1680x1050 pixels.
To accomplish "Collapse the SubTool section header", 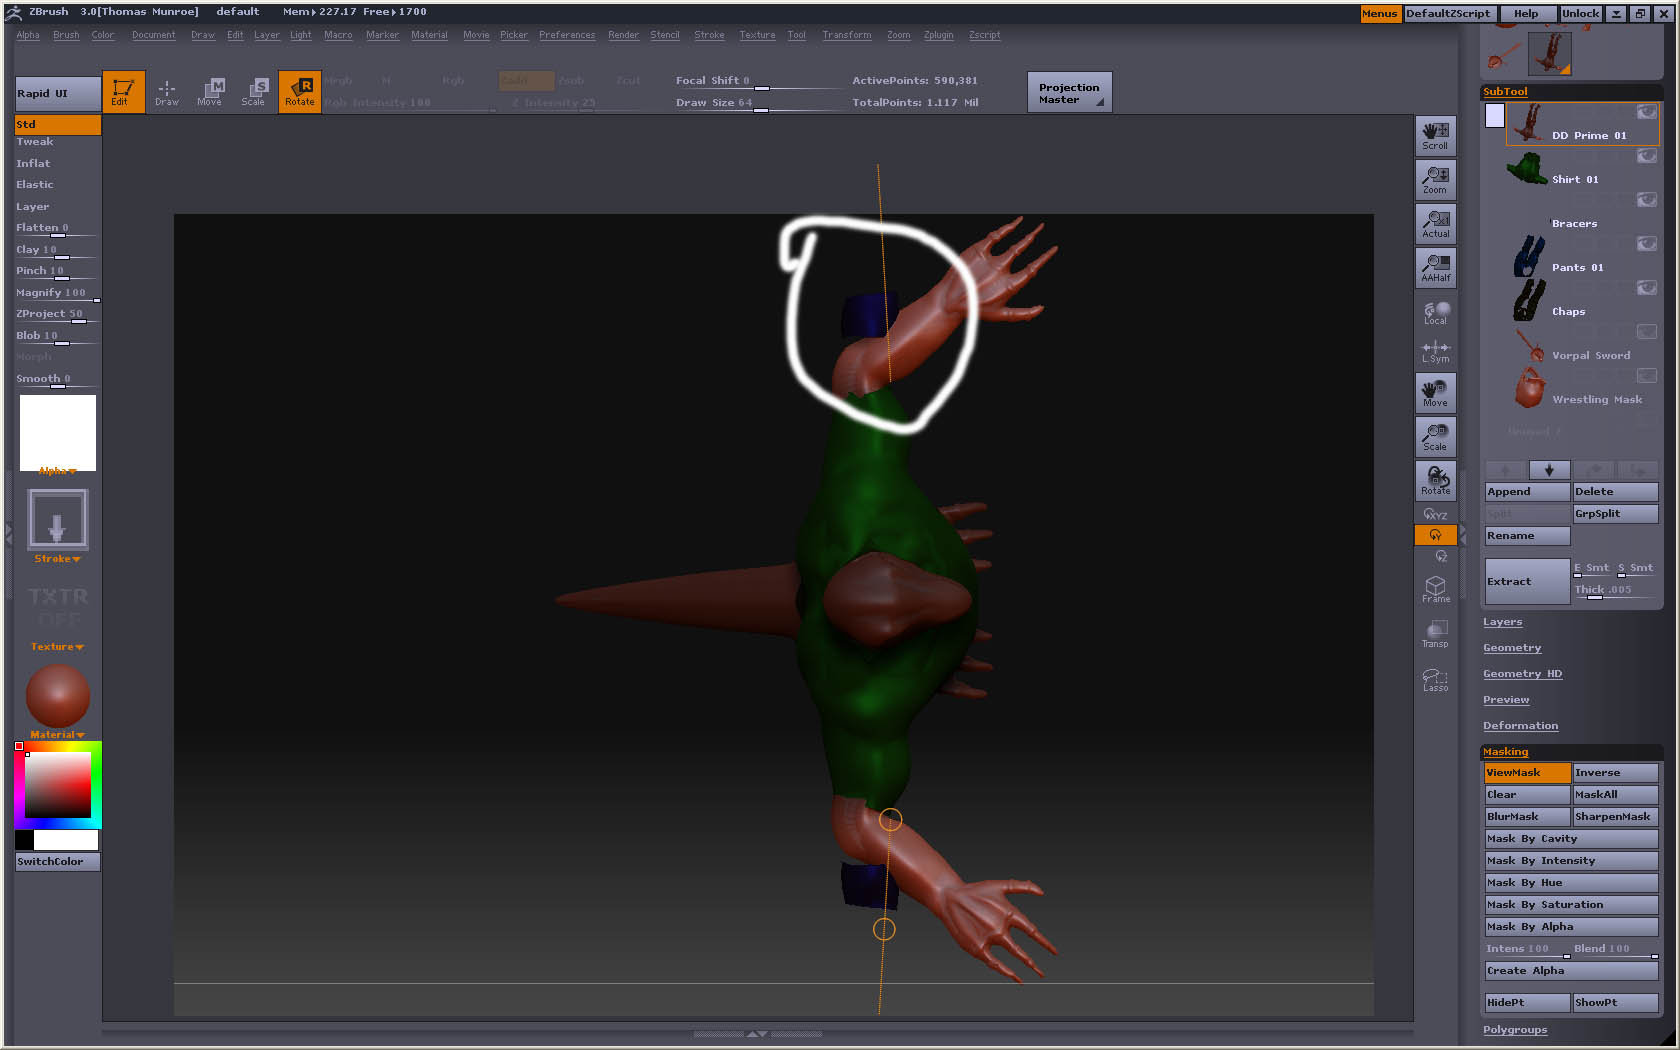I will click(x=1505, y=92).
